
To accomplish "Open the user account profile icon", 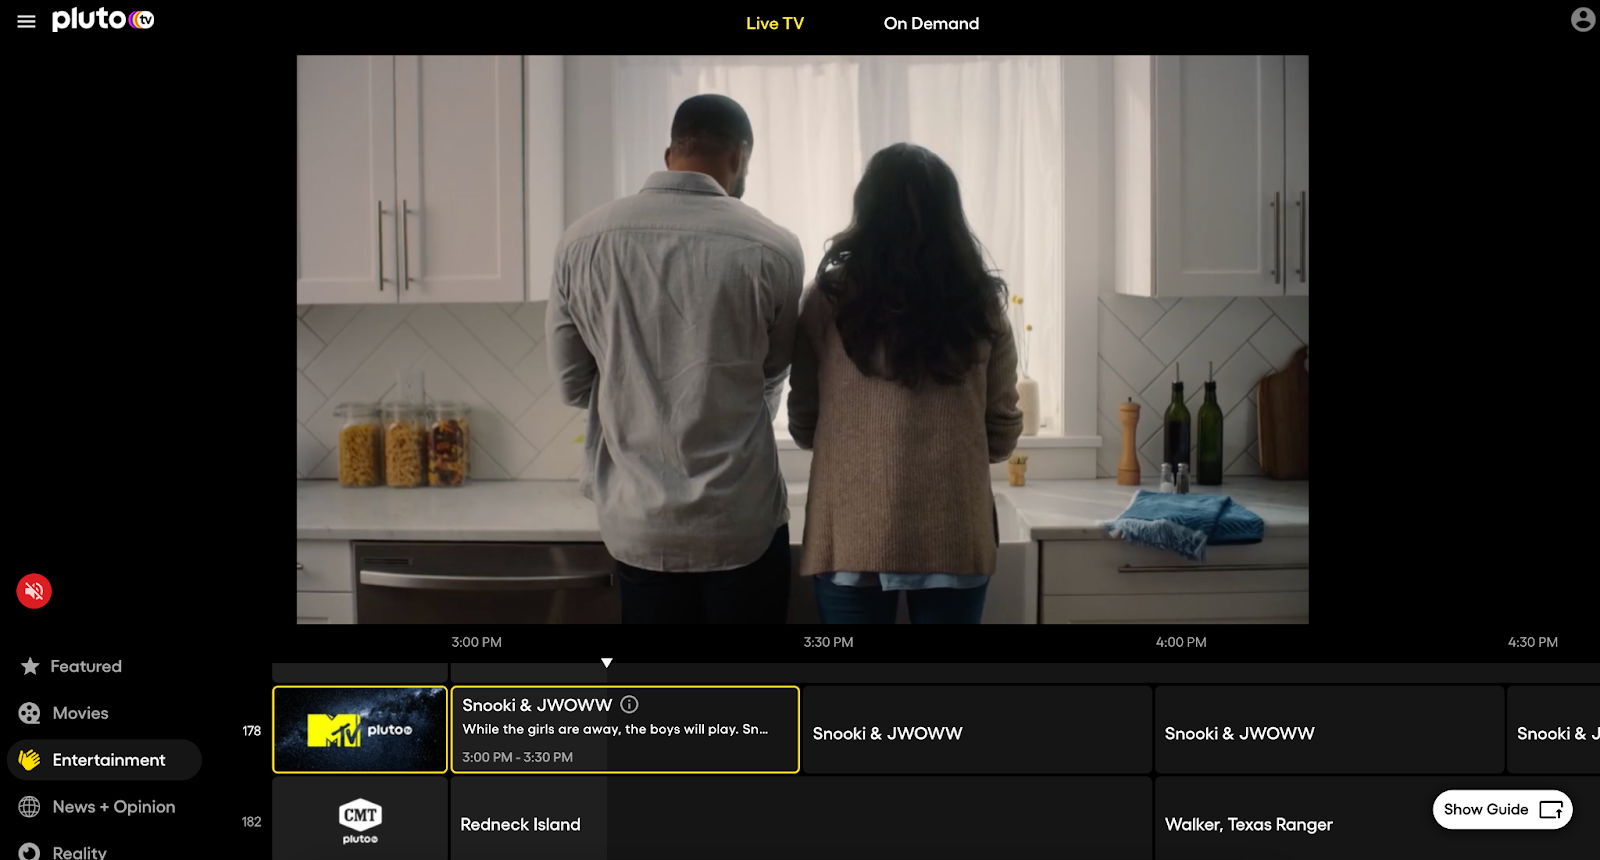I will pos(1583,19).
